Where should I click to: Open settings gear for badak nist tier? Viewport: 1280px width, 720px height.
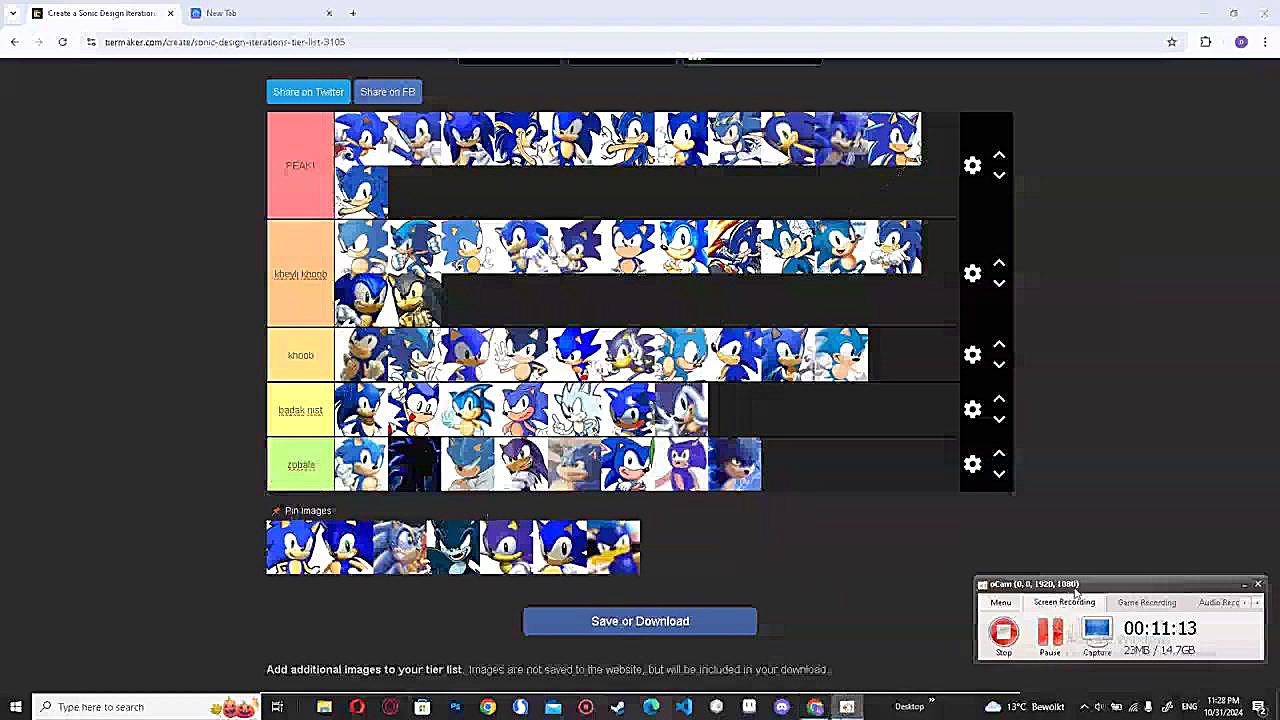(972, 409)
